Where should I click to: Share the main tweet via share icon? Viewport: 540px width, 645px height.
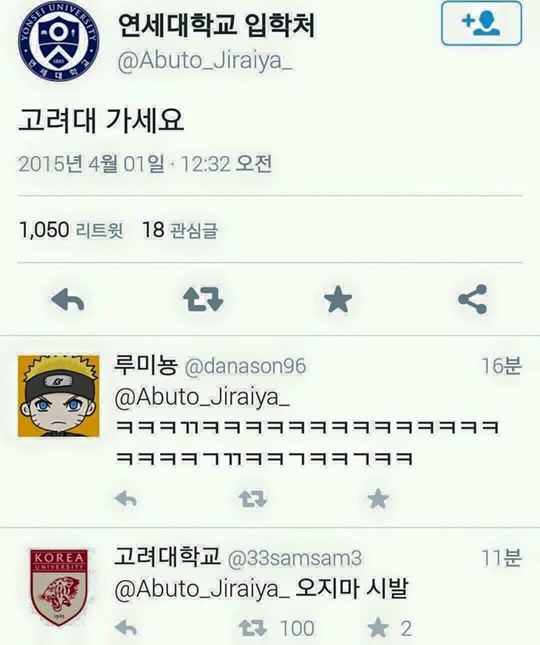pos(473,299)
